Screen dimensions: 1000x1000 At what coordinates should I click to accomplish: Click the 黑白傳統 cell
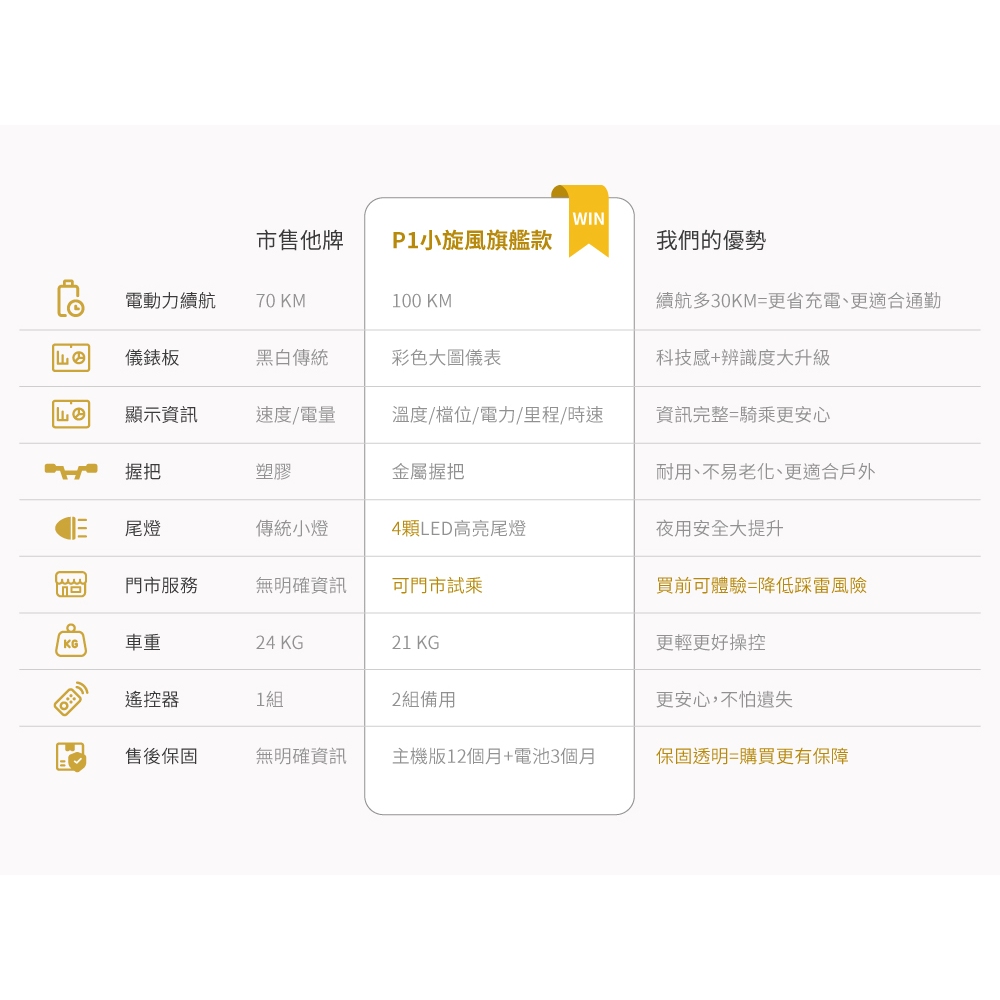pyautogui.click(x=292, y=358)
